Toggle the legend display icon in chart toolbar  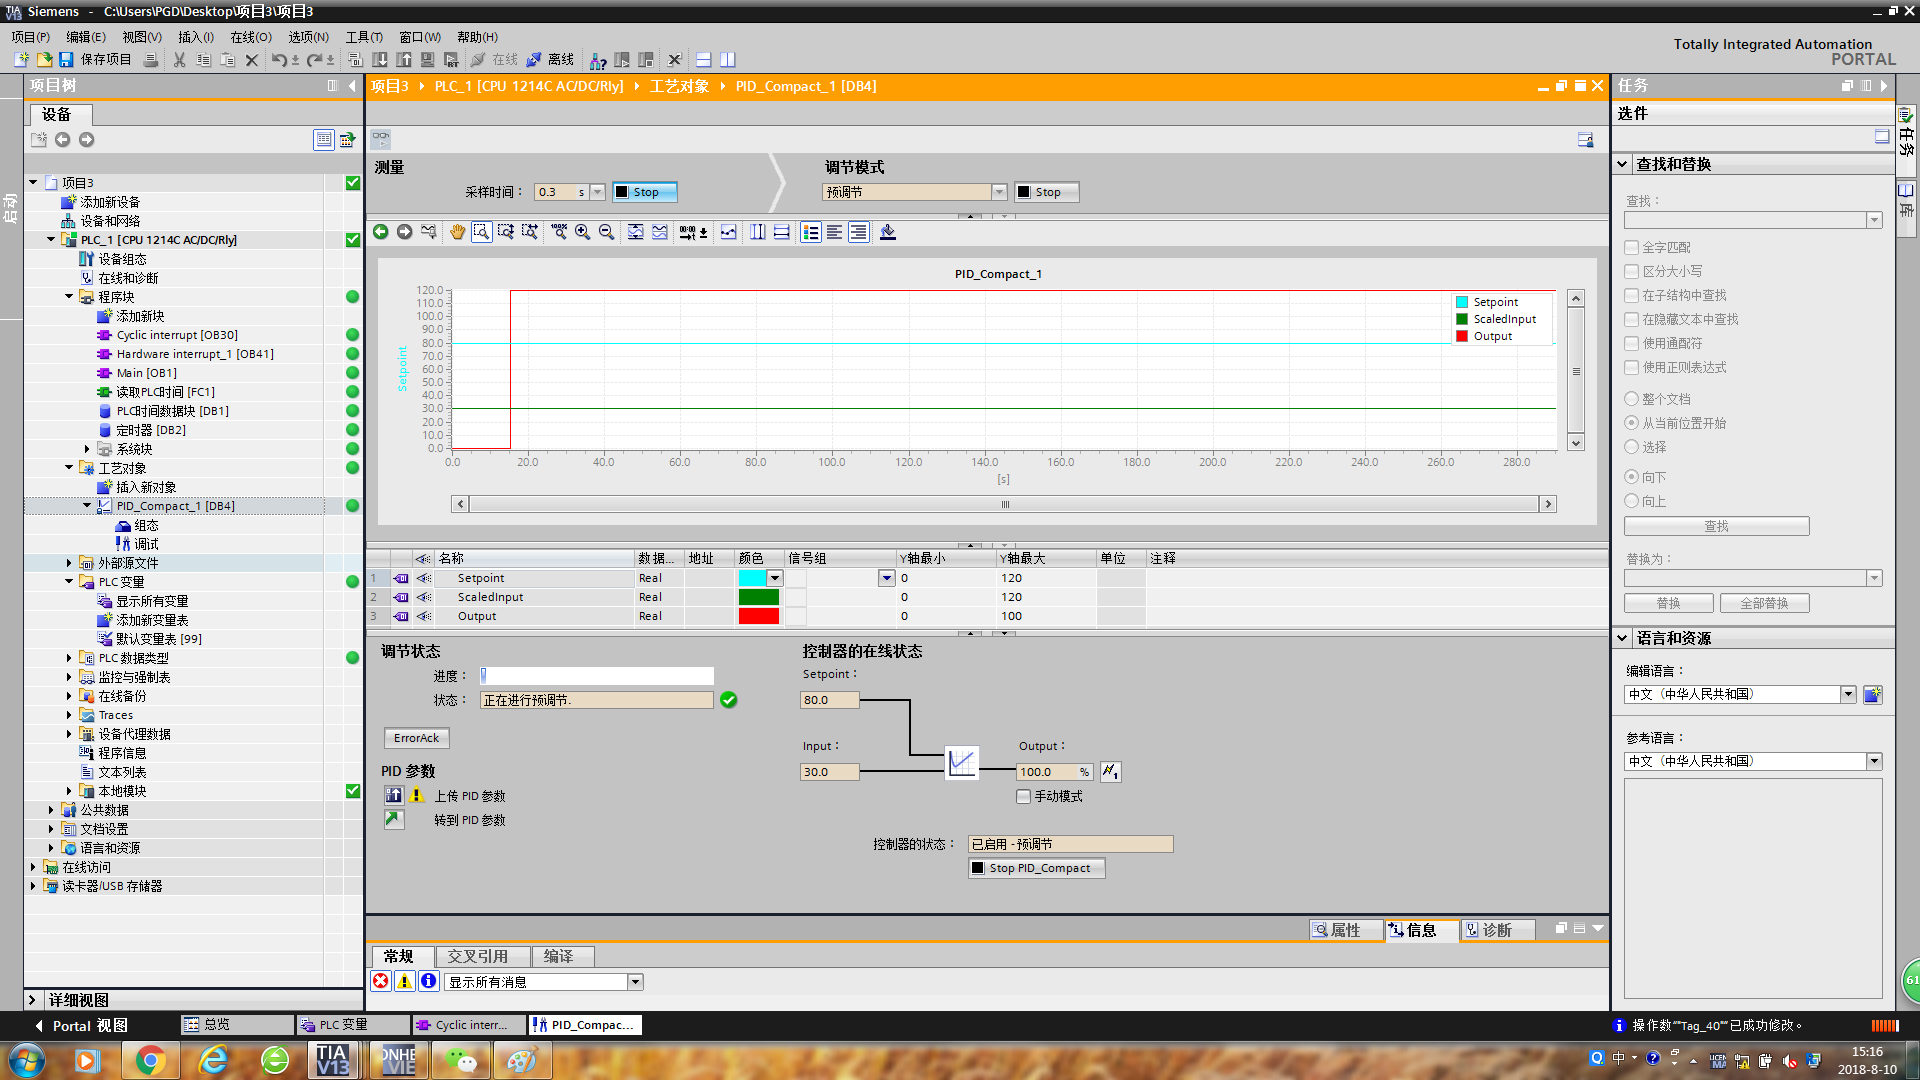pos(811,232)
